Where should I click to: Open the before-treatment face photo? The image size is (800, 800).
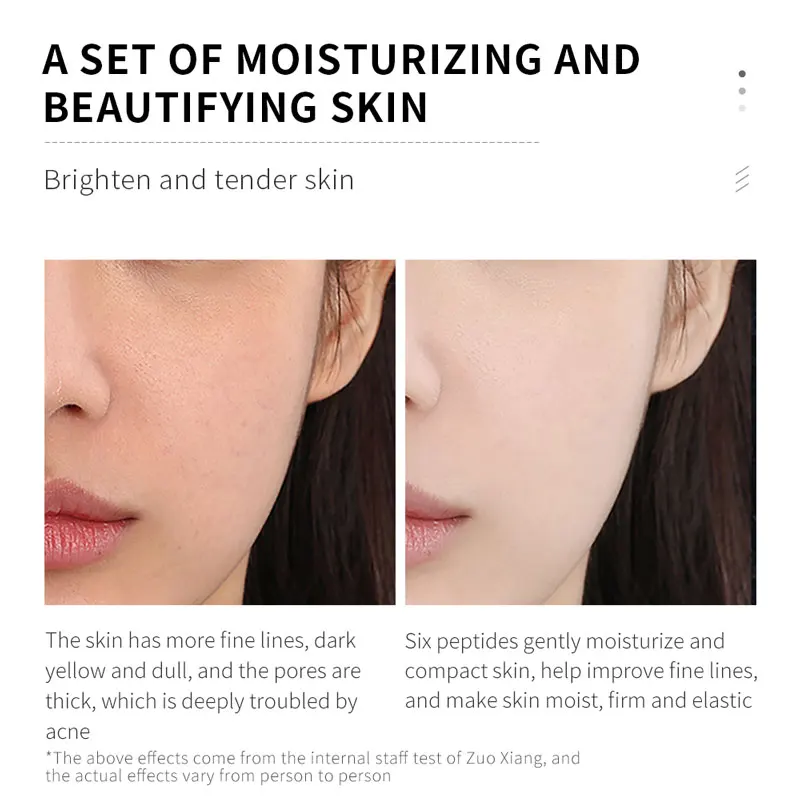click(219, 432)
